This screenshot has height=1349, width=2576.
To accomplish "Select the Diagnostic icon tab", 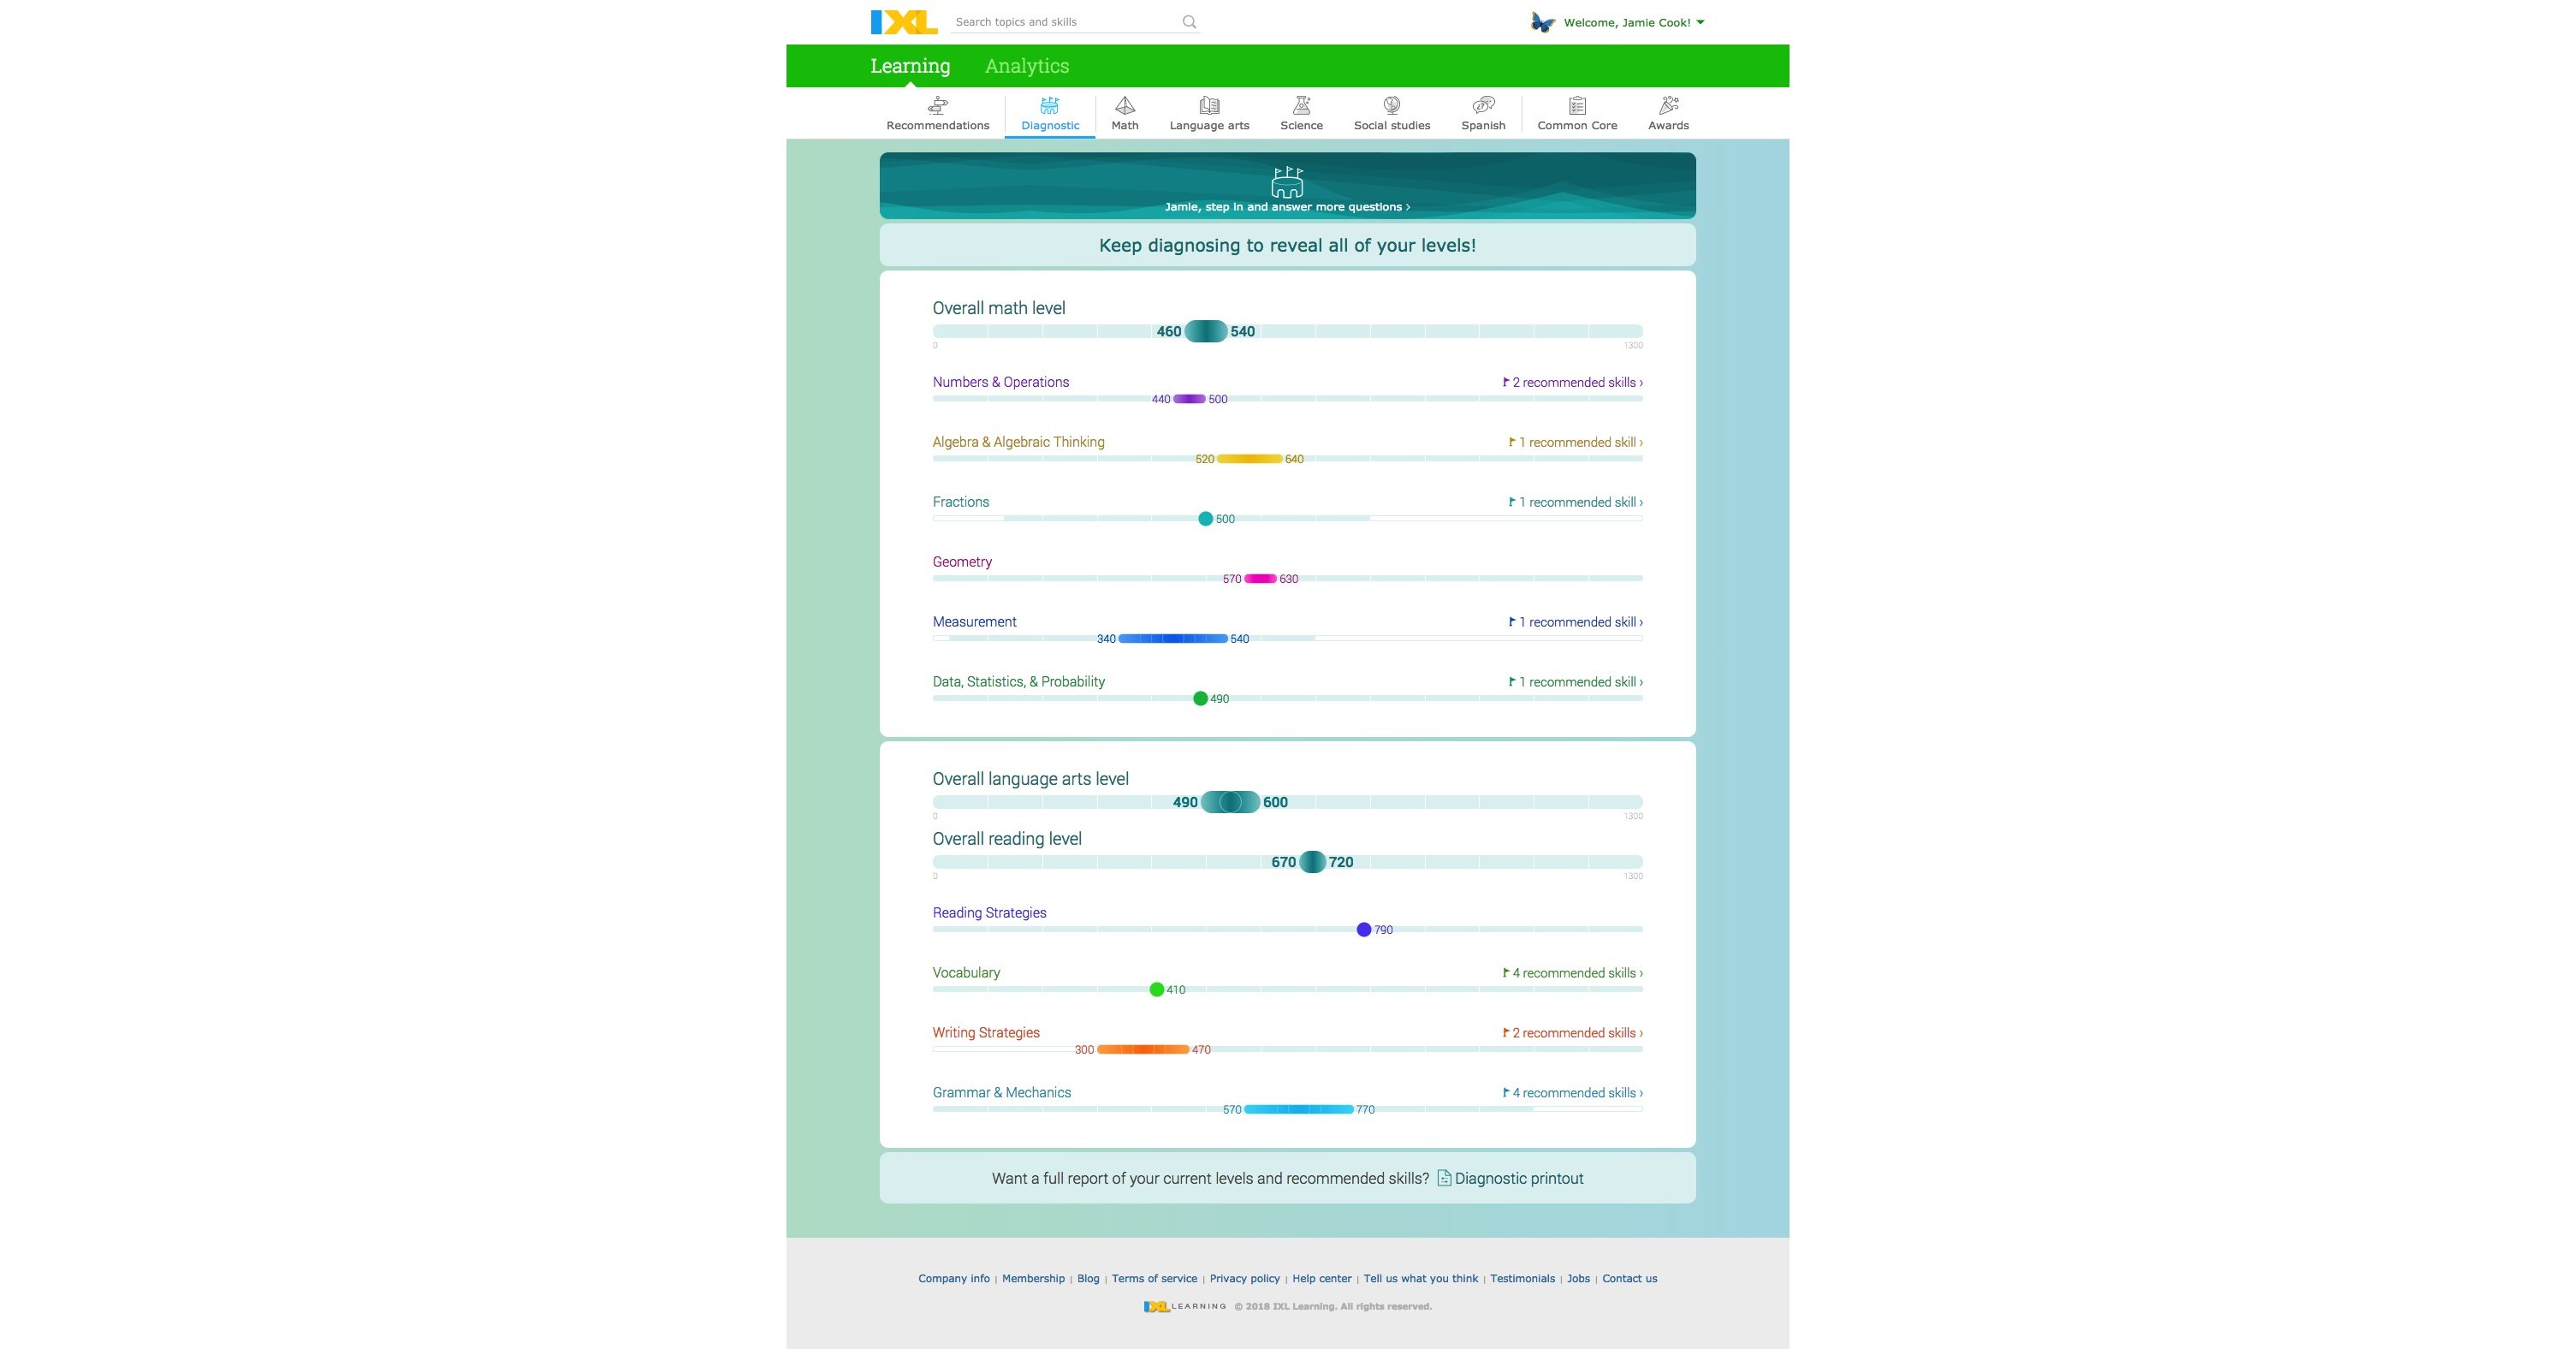I will (x=1046, y=112).
